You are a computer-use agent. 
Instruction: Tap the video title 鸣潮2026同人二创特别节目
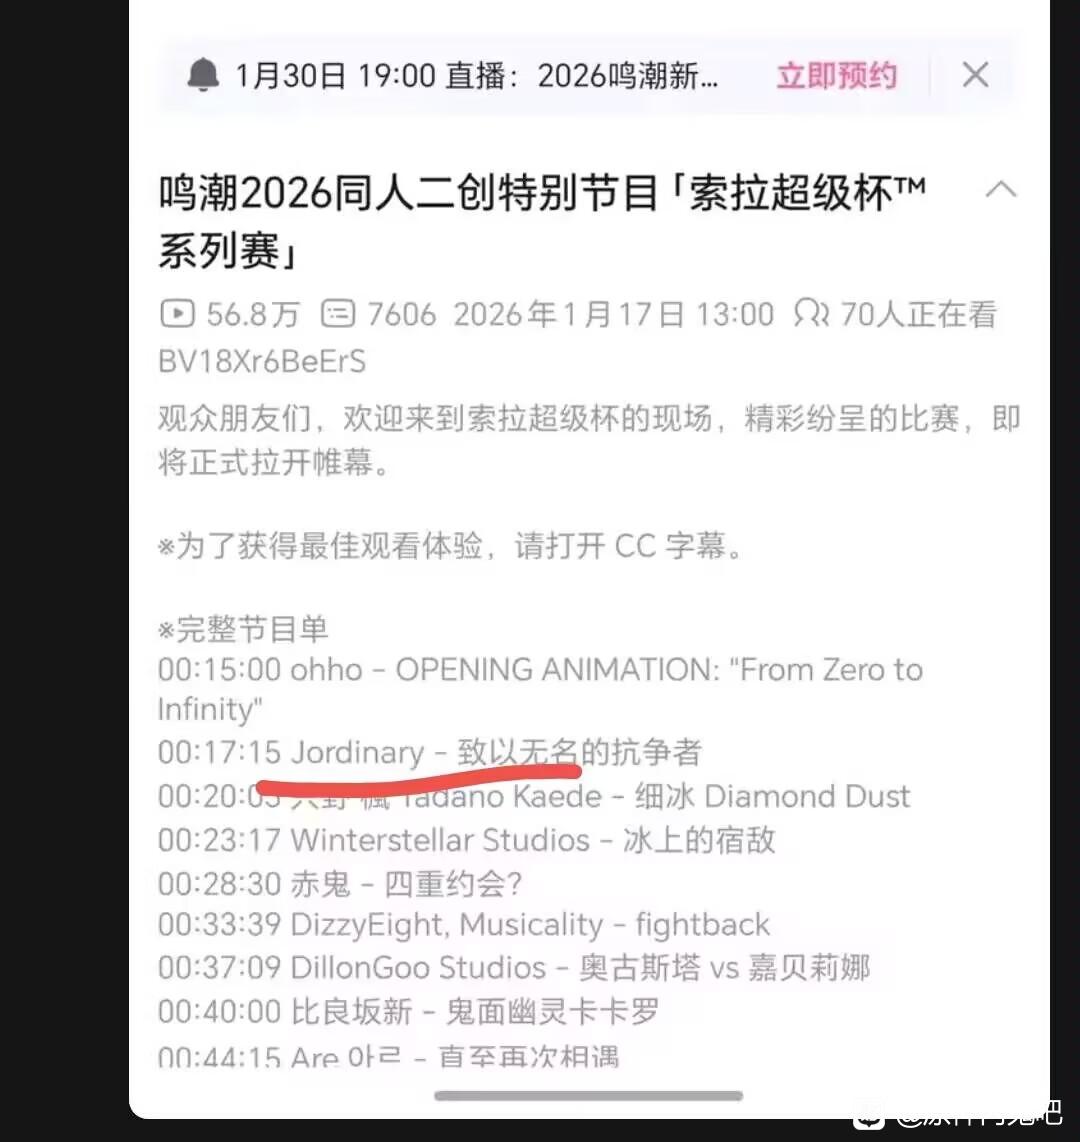410,194
